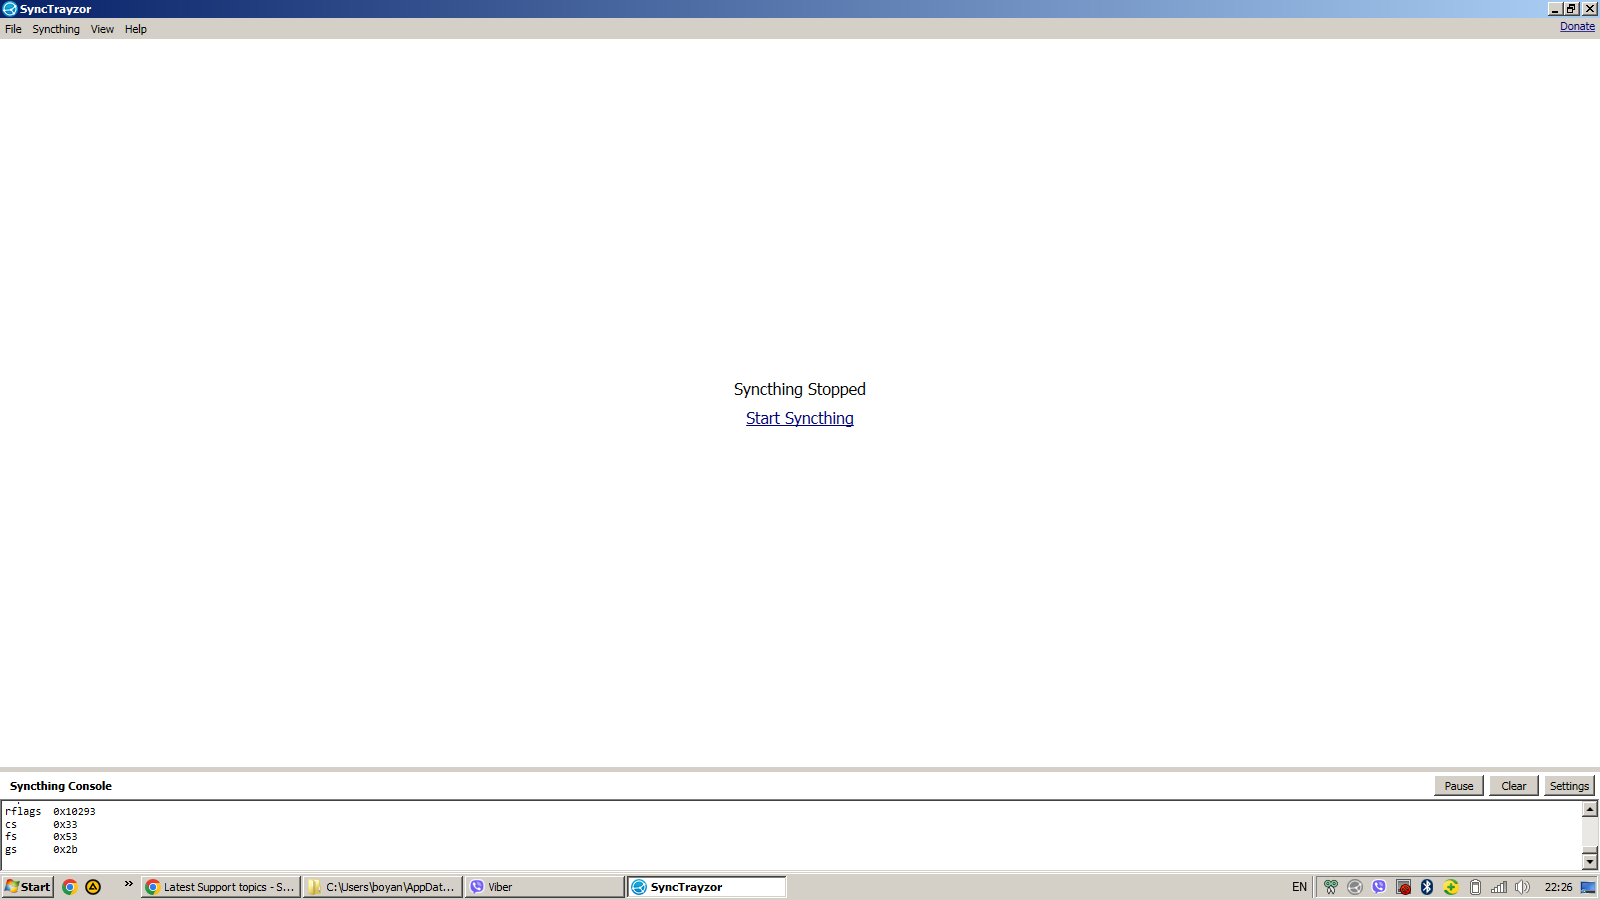Open the File menu
This screenshot has width=1600, height=900.
(13, 29)
